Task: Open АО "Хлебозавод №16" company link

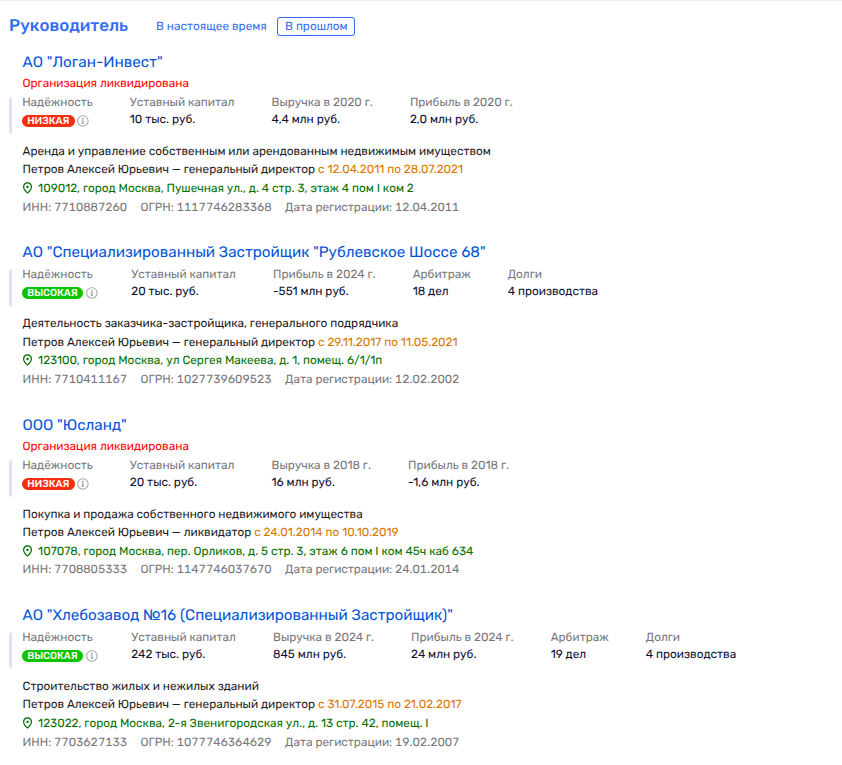Action: click(x=238, y=614)
